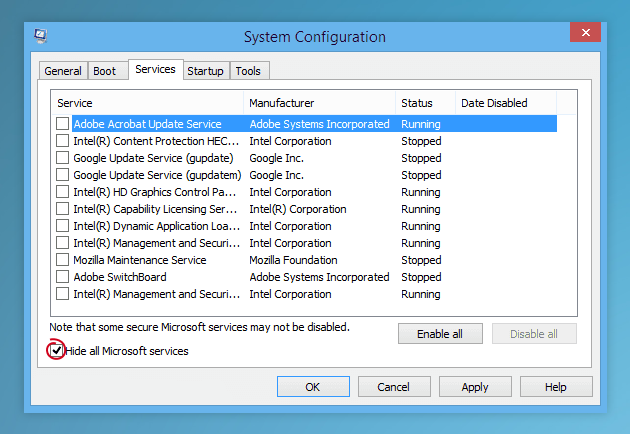Check the Adobe Acrobat Update Service box
Viewport: 630px width, 434px height.
(x=62, y=123)
